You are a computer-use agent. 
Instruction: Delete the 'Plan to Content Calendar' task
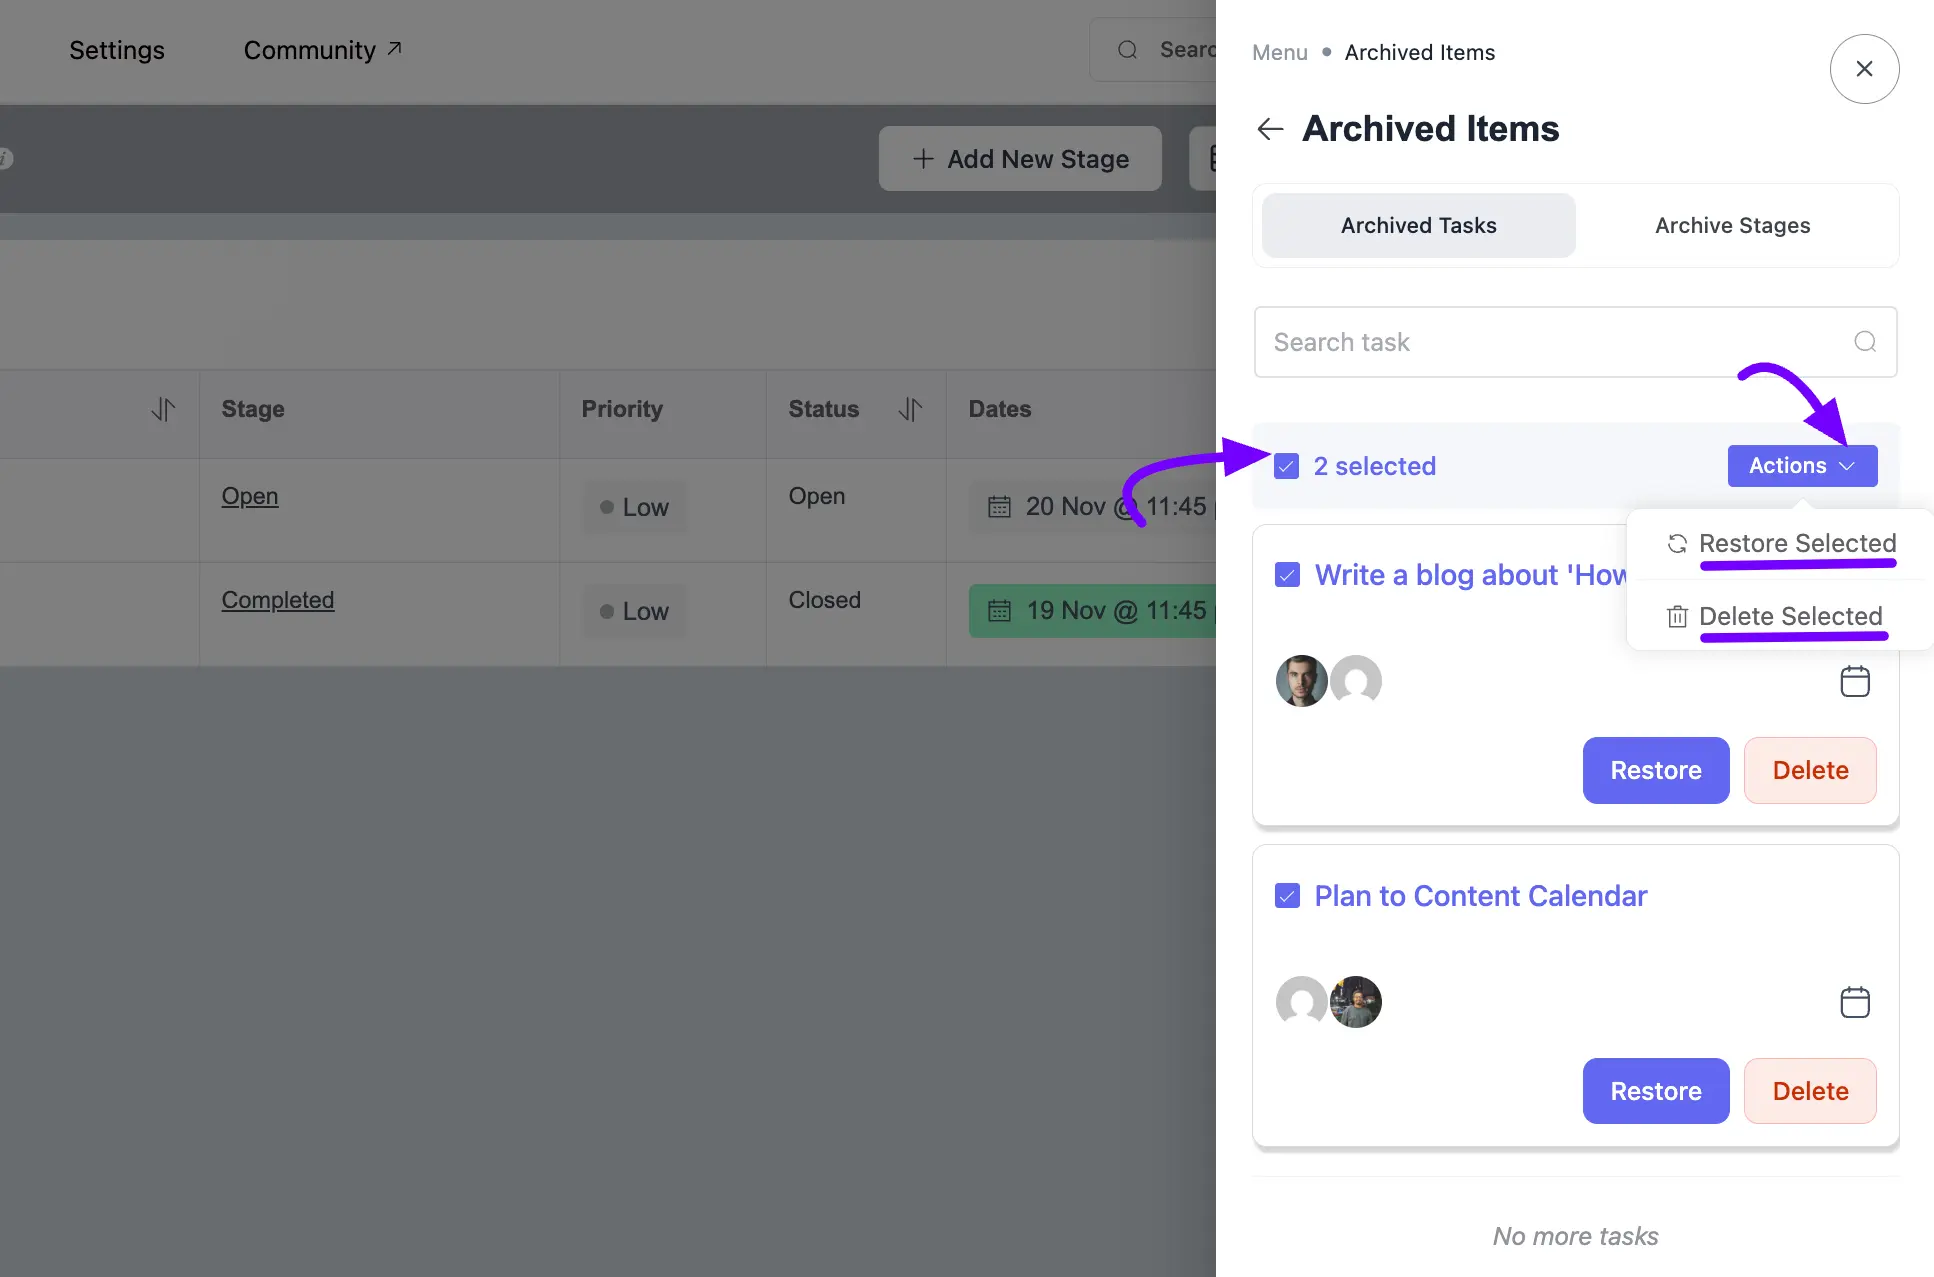1810,1091
